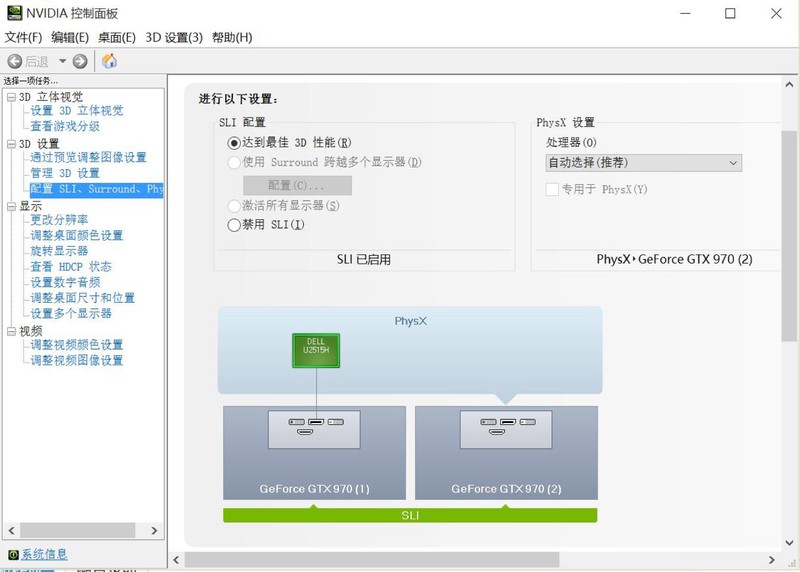Maximize the NVIDIA 控制面板 window
Screen dimensions: 800x572
(730, 13)
